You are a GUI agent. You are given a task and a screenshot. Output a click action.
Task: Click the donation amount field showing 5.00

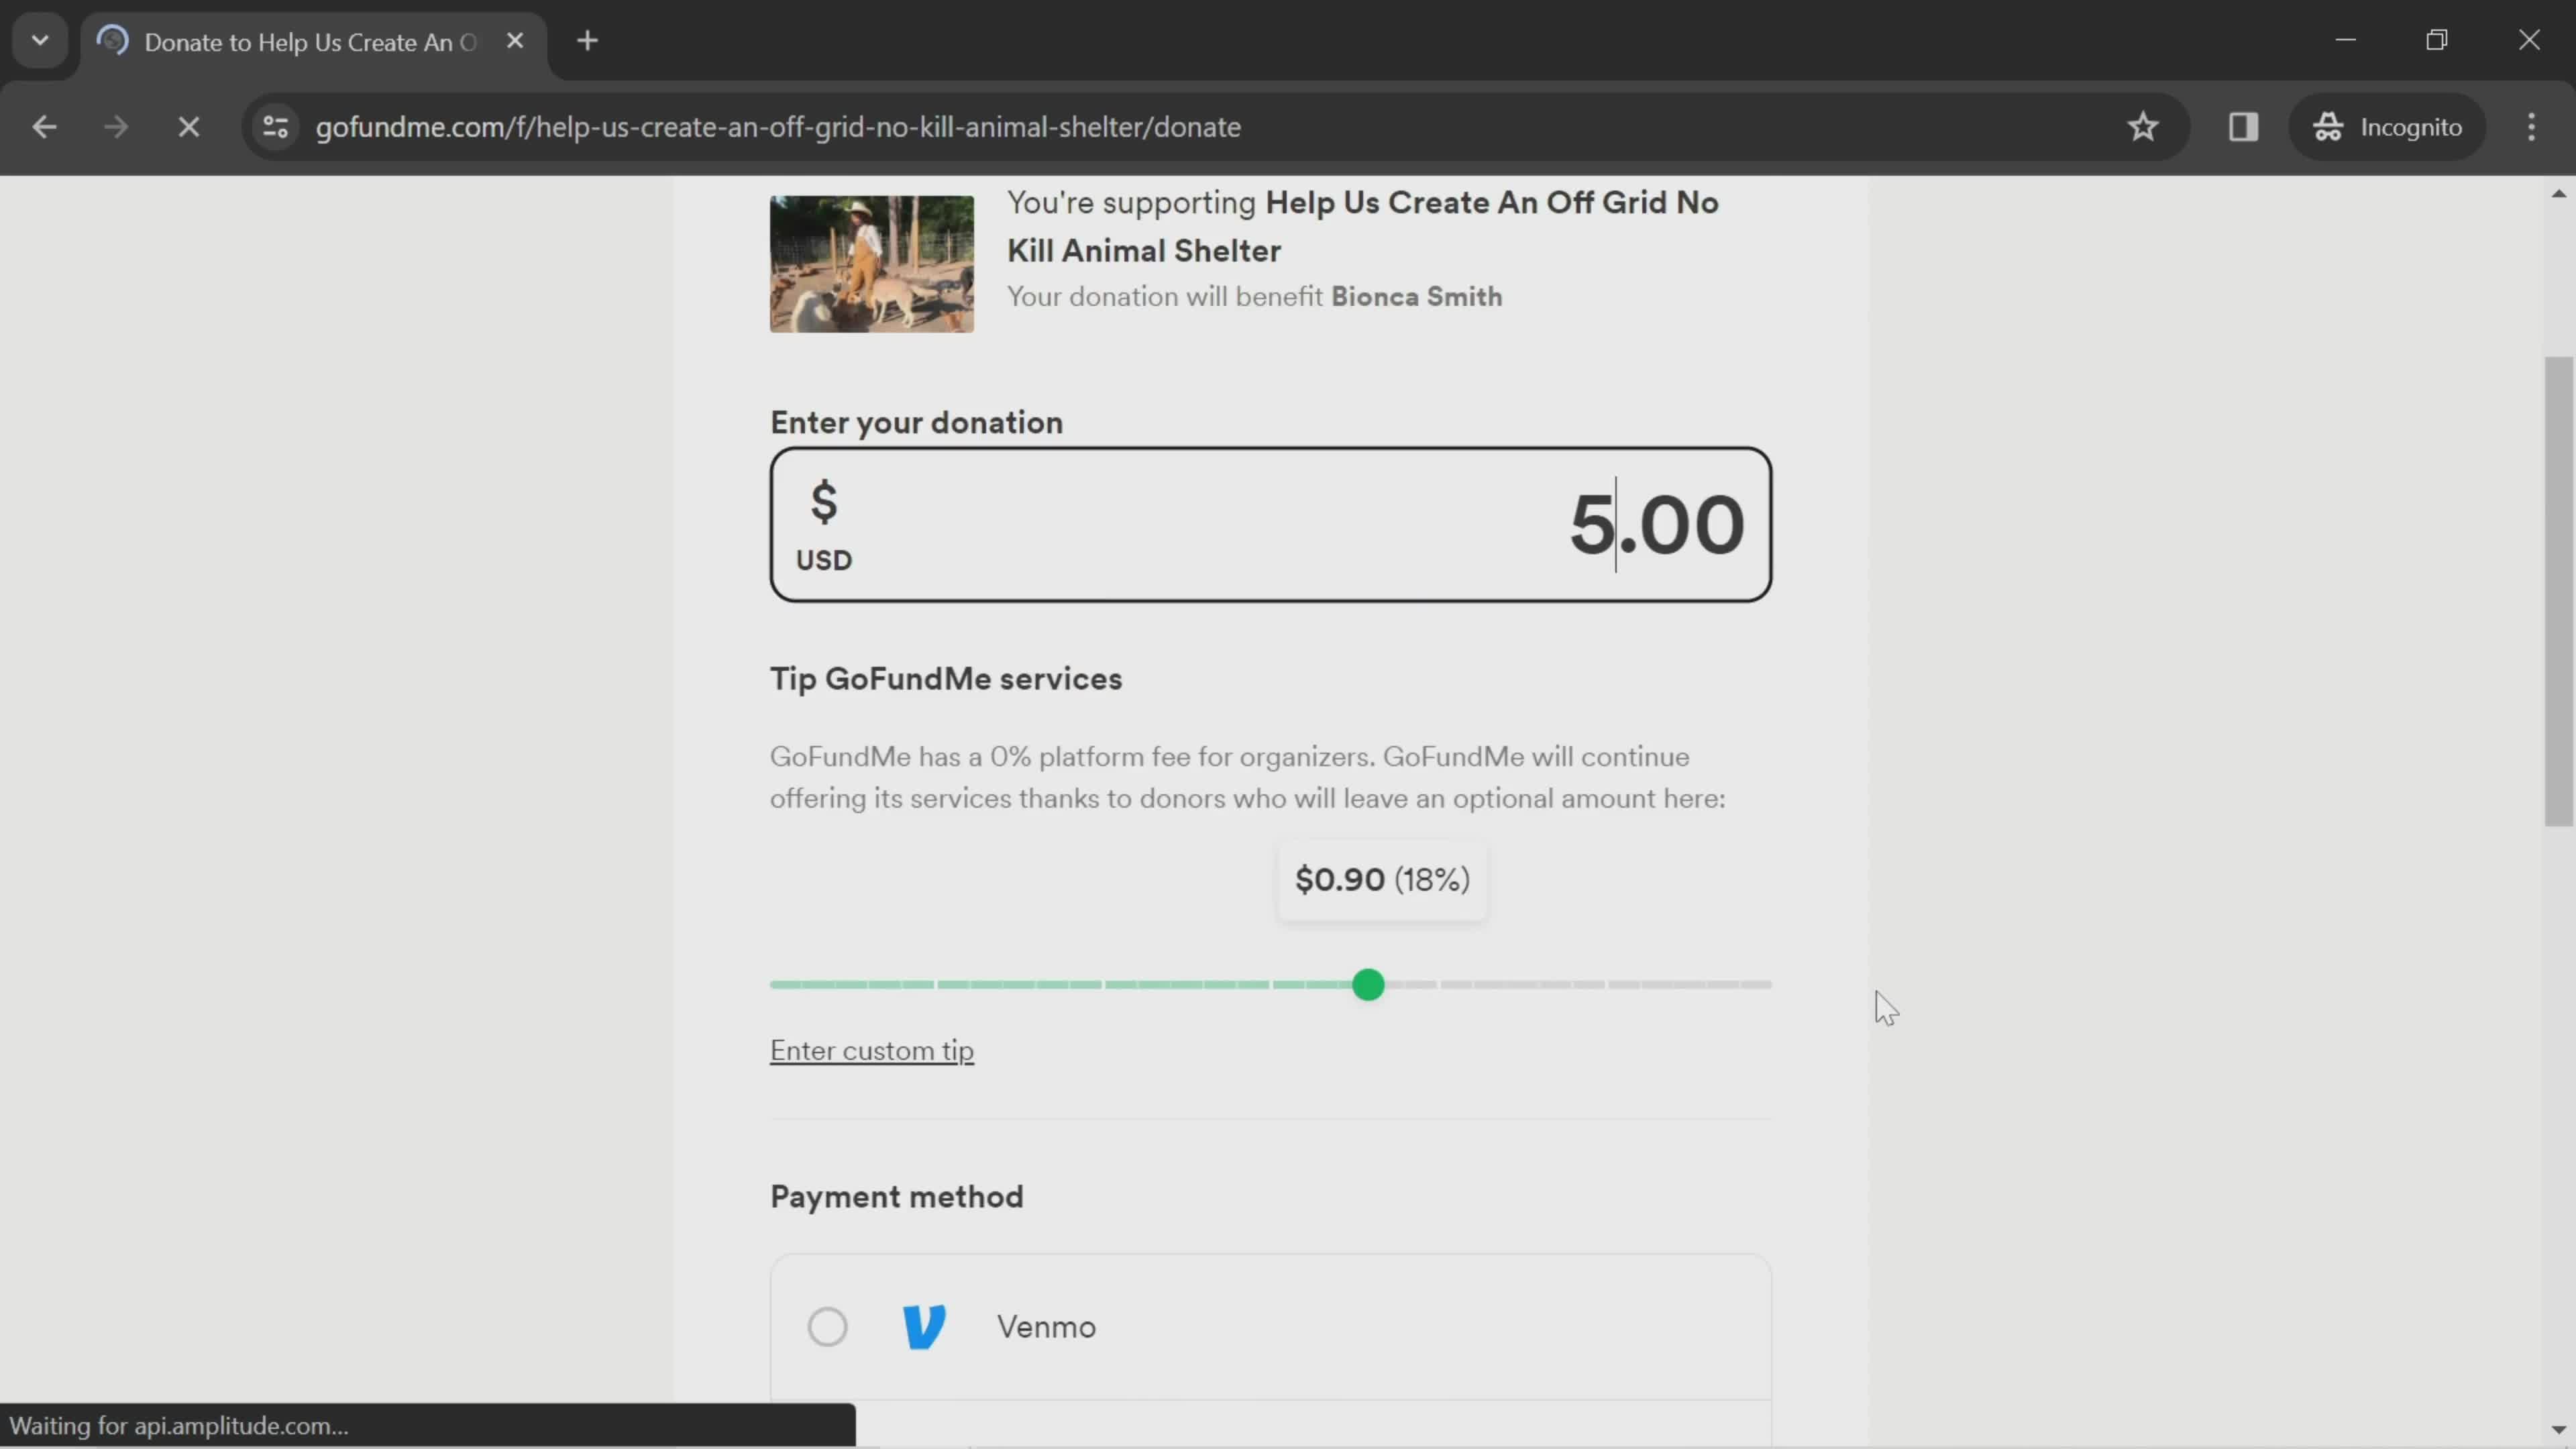[1270, 525]
